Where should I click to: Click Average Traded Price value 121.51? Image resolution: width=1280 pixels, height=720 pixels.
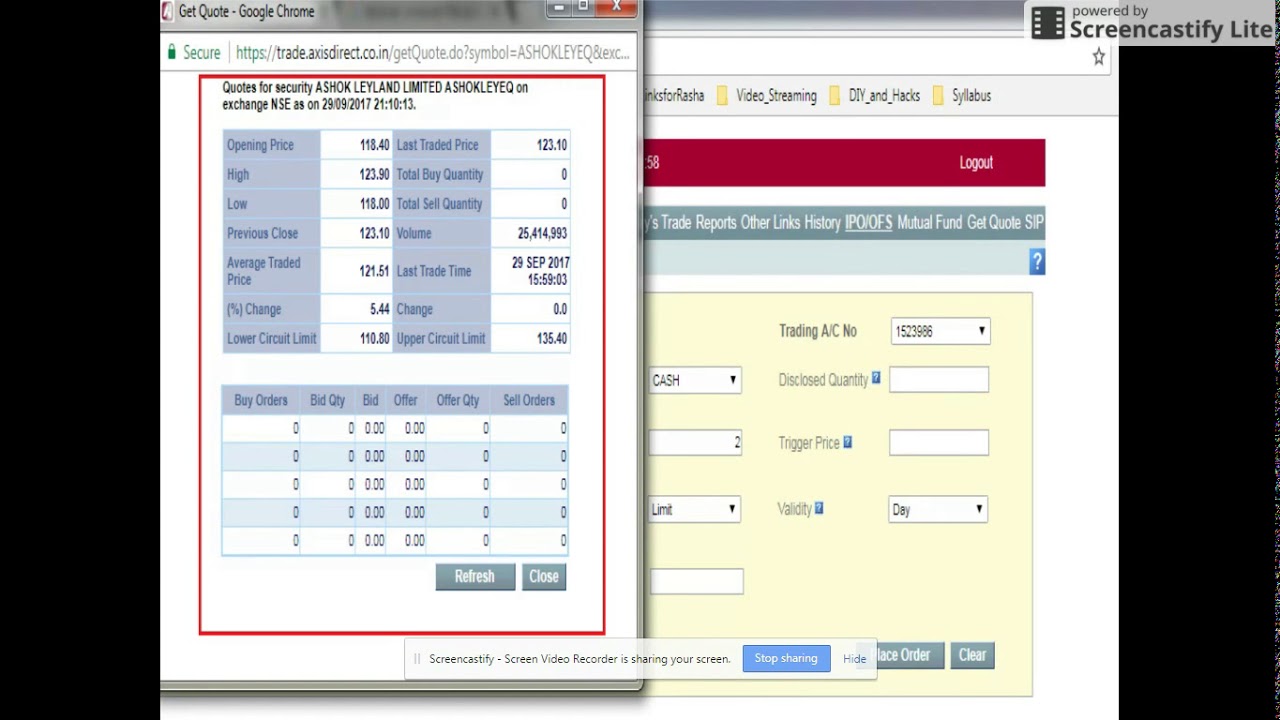(374, 271)
